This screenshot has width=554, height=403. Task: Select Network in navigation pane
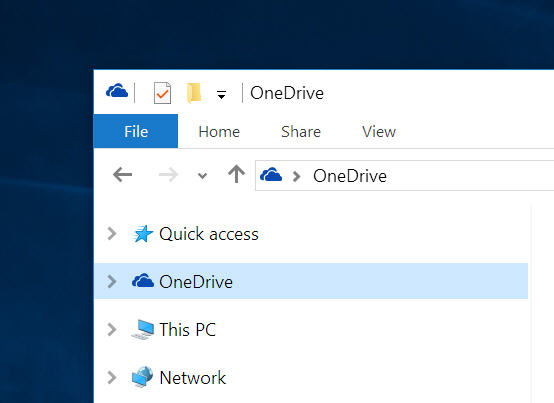[x=193, y=378]
